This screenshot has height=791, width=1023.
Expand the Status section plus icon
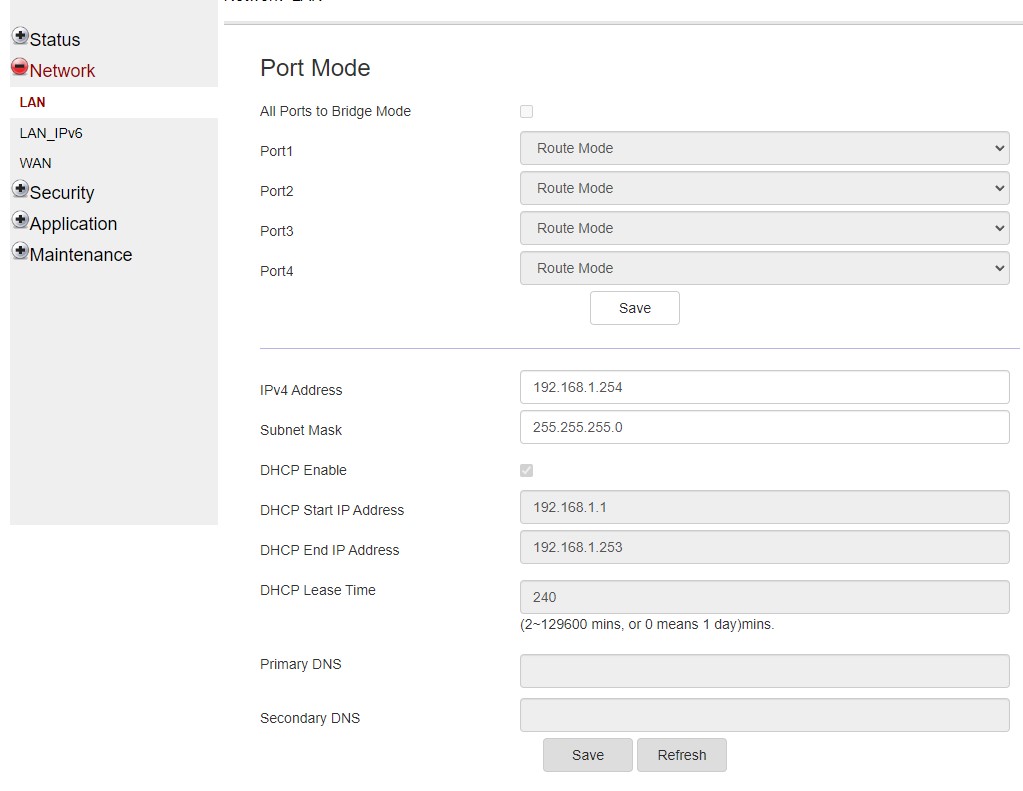[20, 36]
